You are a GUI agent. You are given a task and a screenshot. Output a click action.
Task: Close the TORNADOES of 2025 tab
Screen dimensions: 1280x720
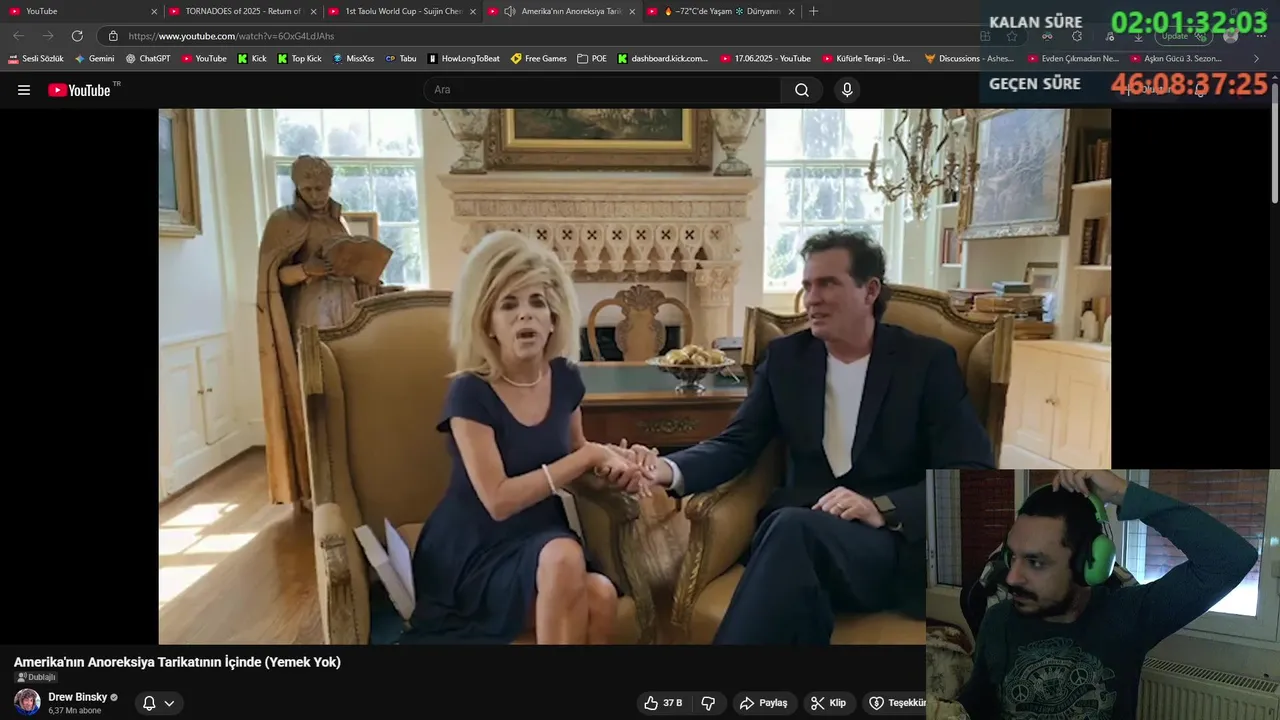(313, 12)
